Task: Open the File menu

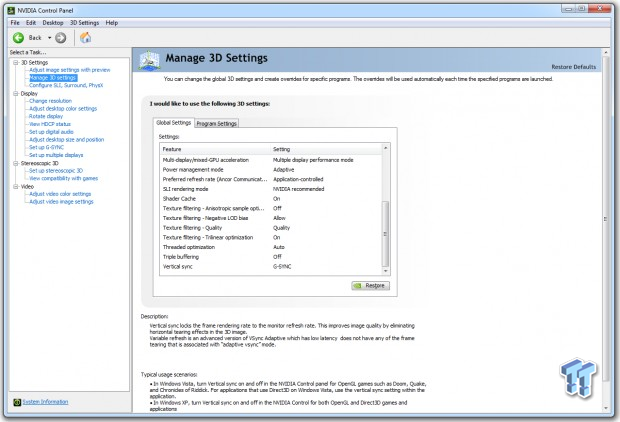Action: 15,23
